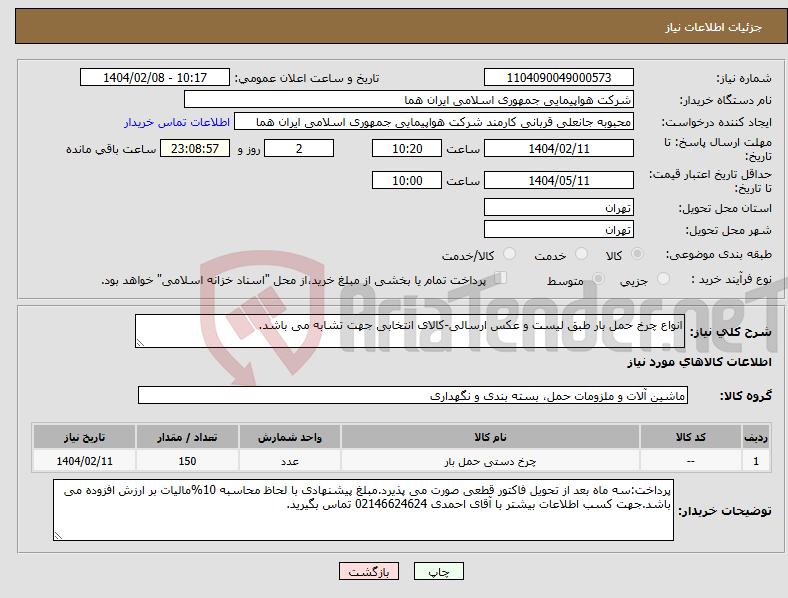Screen dimensions: 788x598
Task: Click the بازگشت back button
Action: tap(369, 571)
